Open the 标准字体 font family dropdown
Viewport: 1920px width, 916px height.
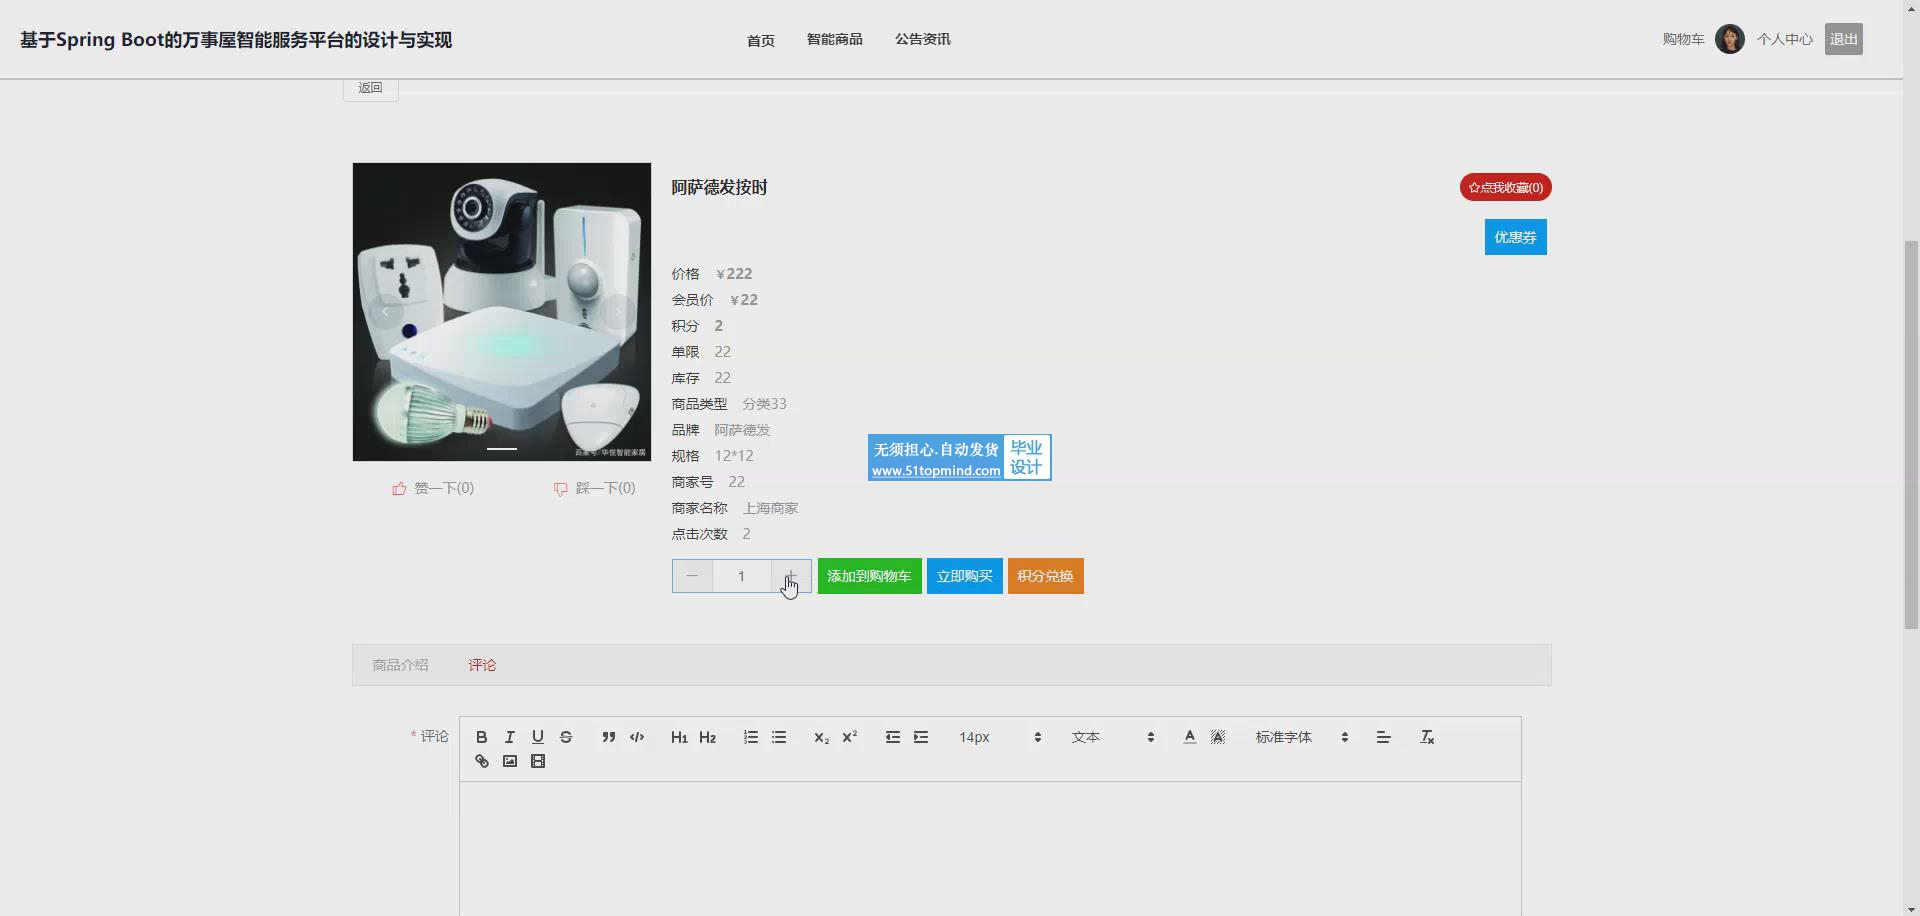pos(1302,737)
